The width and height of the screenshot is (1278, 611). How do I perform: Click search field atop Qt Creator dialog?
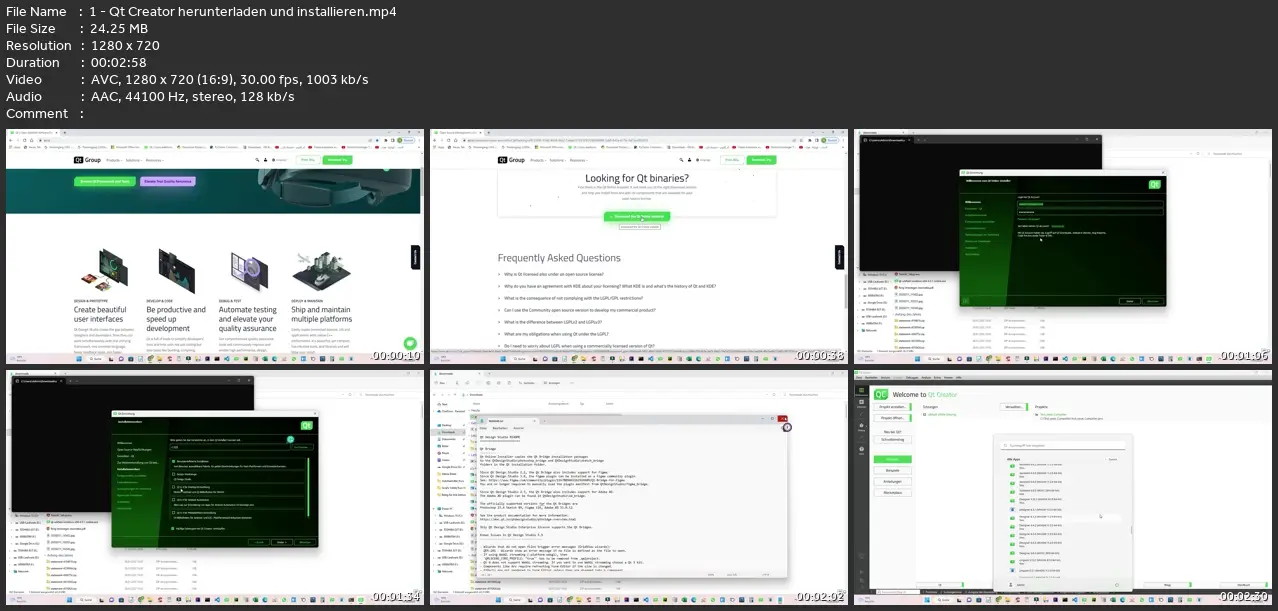click(x=1065, y=445)
